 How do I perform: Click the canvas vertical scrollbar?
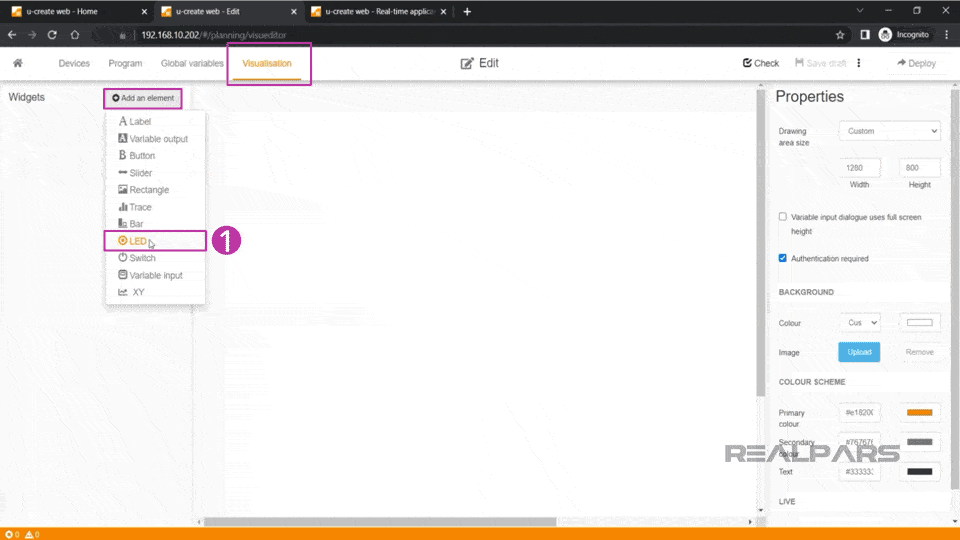click(761, 245)
